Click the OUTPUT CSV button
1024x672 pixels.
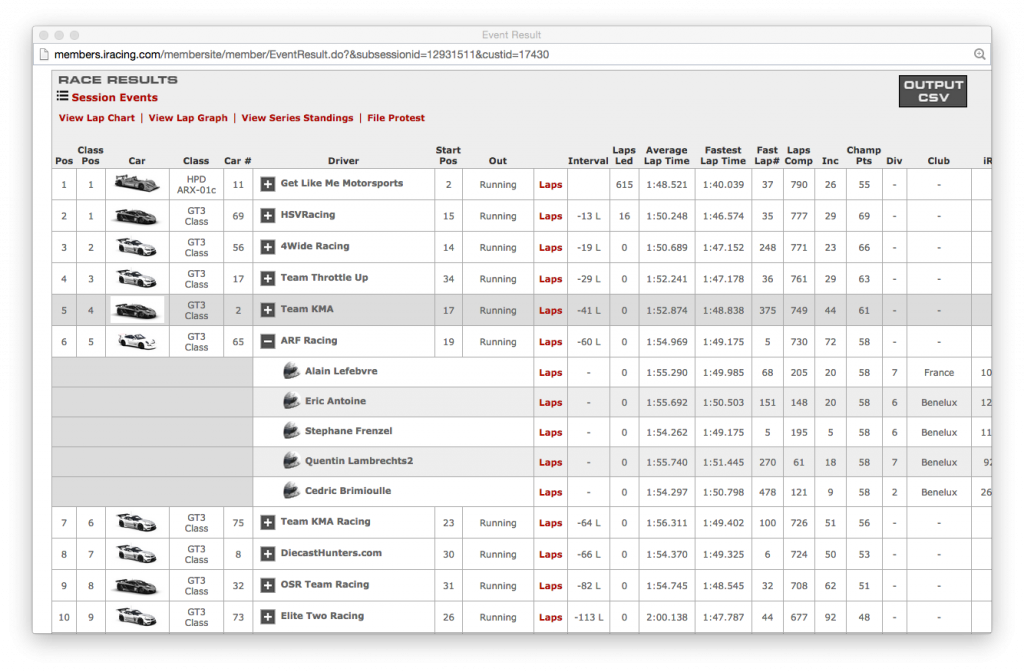point(933,91)
